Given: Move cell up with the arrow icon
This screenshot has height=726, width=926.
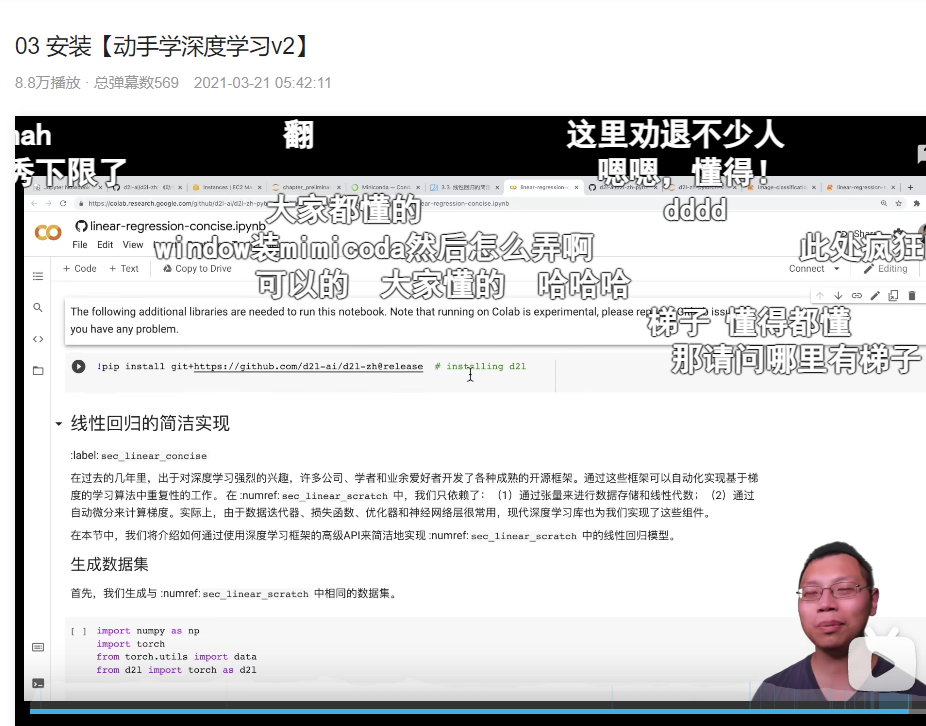Looking at the screenshot, I should 820,295.
